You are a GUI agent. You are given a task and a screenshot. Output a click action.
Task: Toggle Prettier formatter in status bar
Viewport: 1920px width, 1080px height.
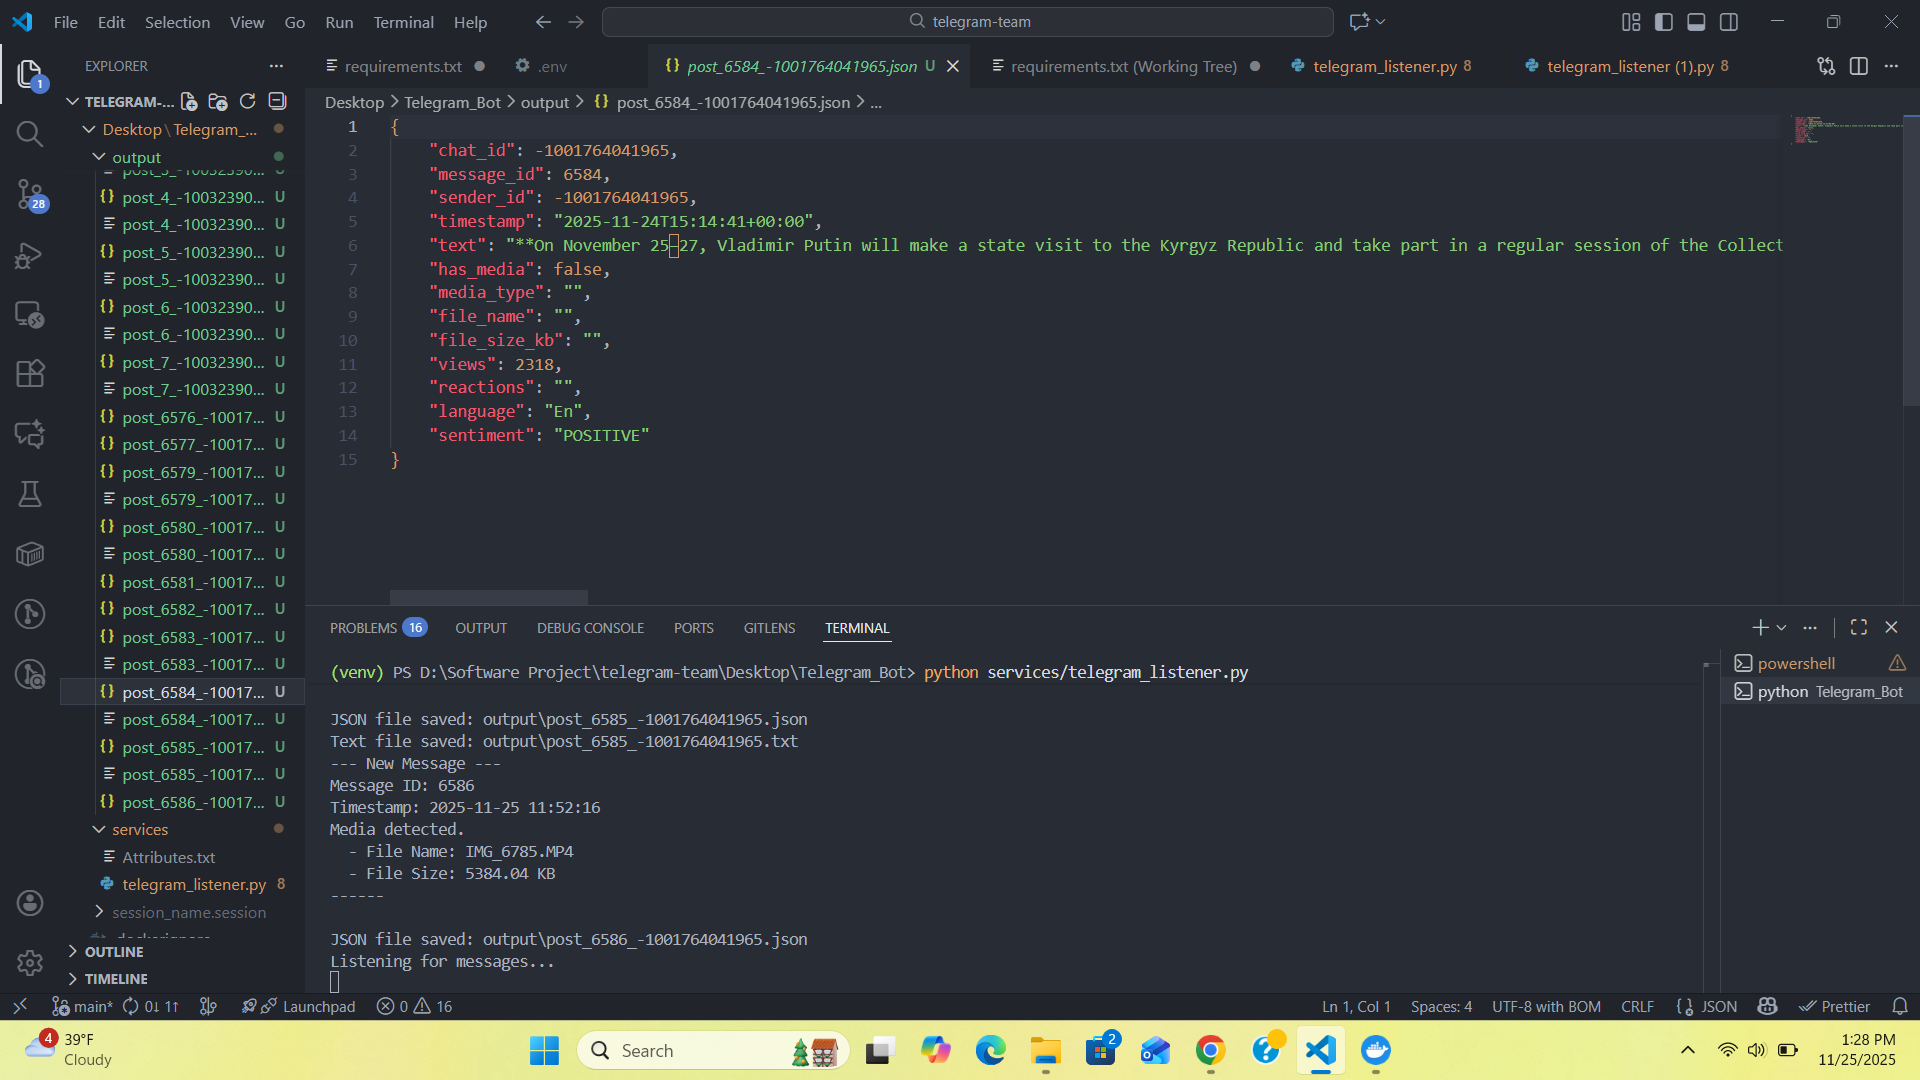tap(1834, 1006)
